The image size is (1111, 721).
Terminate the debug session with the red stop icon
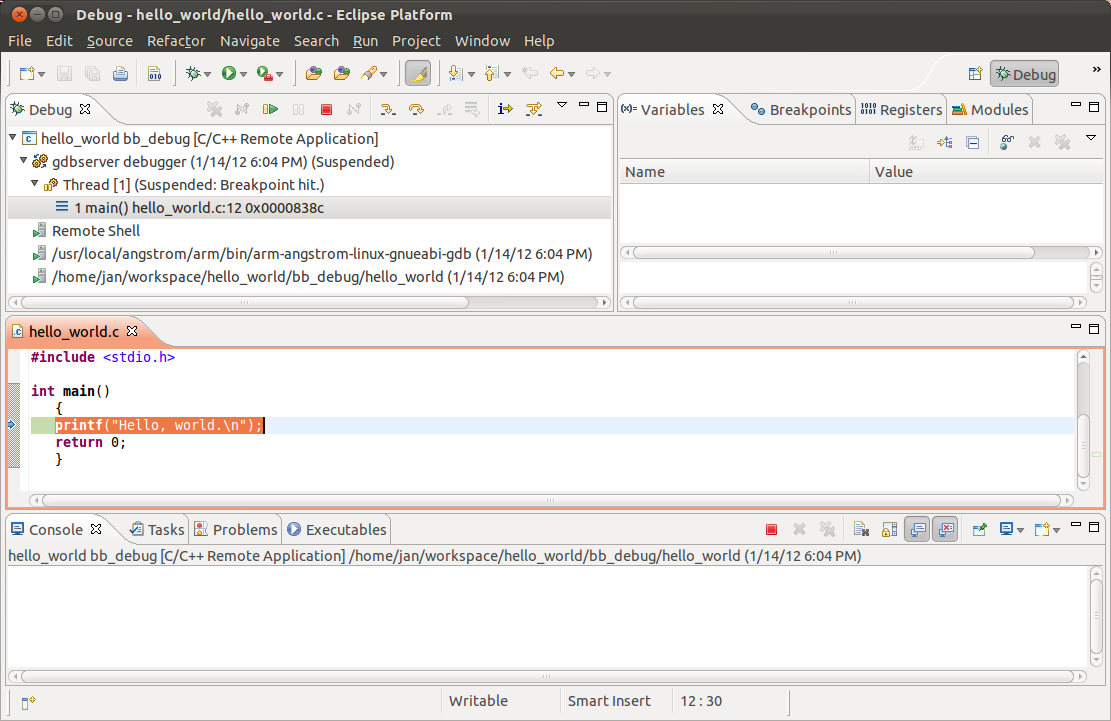click(x=326, y=109)
